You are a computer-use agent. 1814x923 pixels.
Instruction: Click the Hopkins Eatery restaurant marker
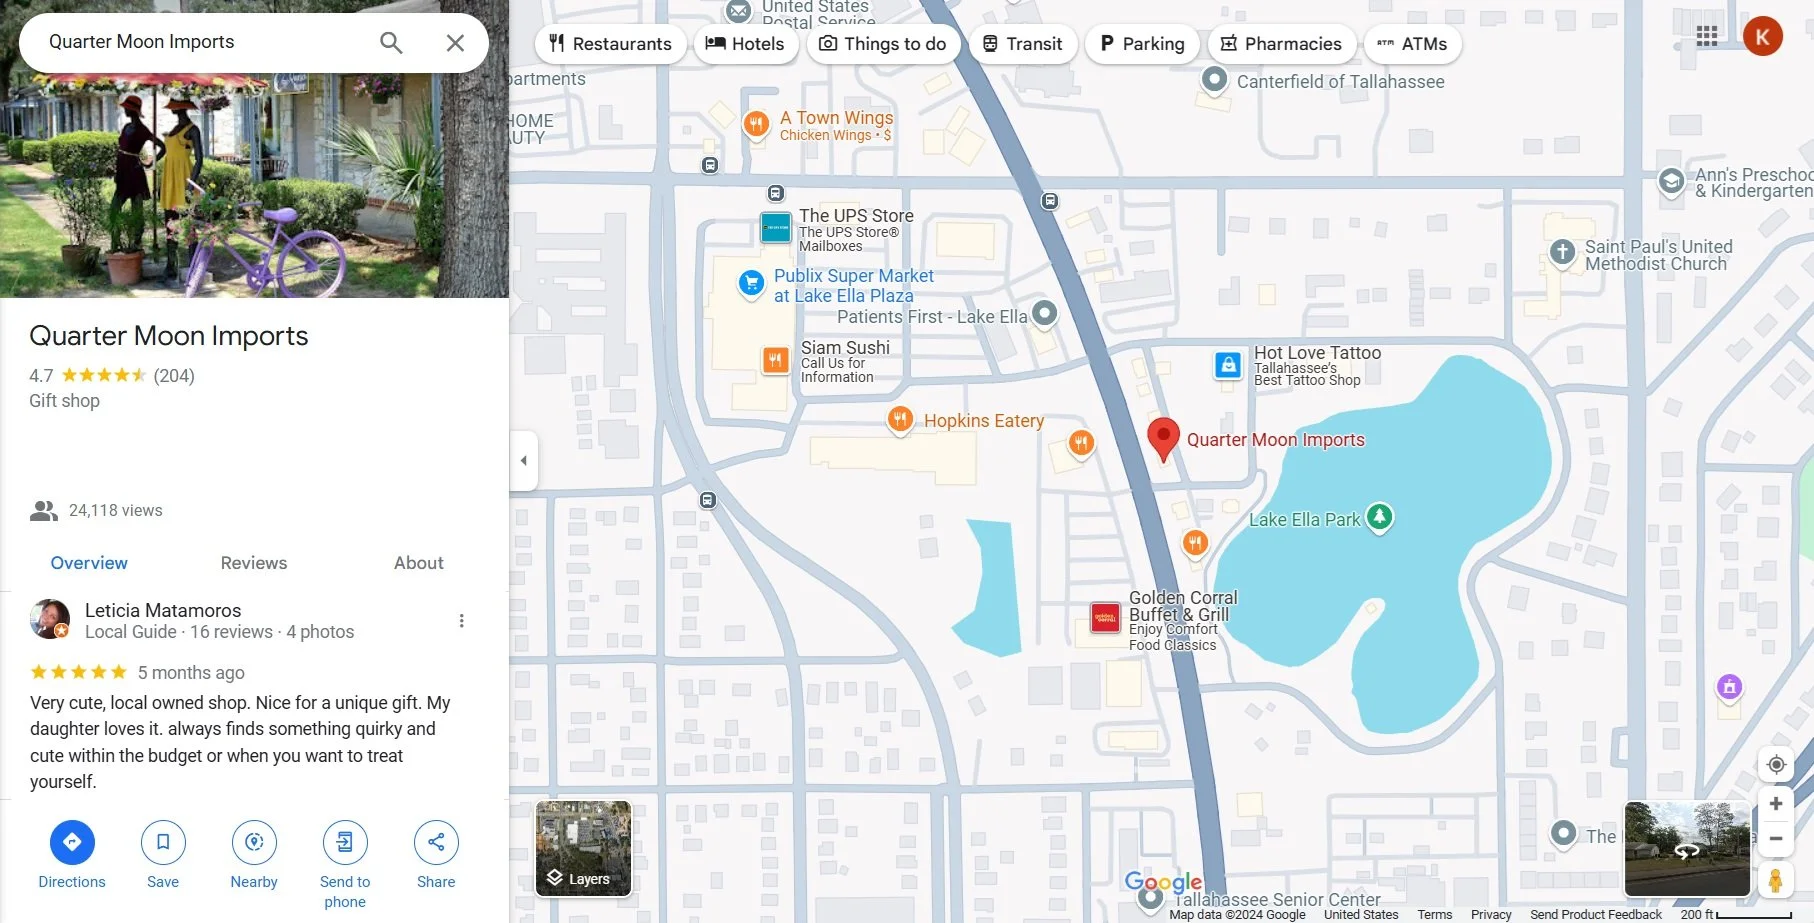pos(900,420)
